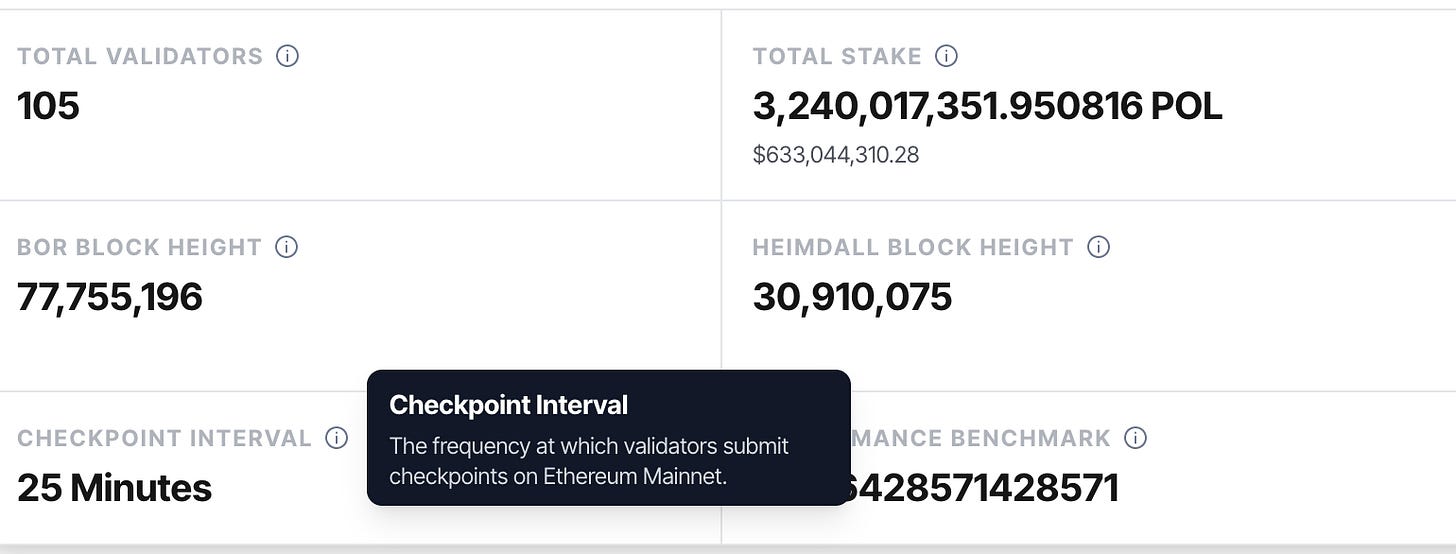Click the Total Stake info icon
Image resolution: width=1456 pixels, height=554 pixels.
(946, 56)
